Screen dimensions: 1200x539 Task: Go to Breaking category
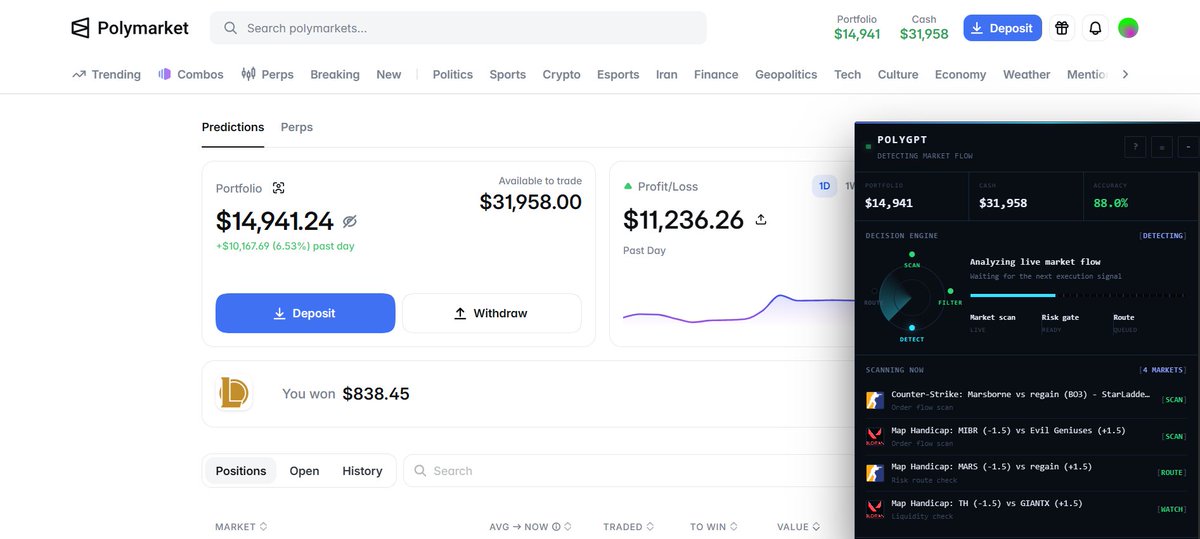[x=335, y=74]
